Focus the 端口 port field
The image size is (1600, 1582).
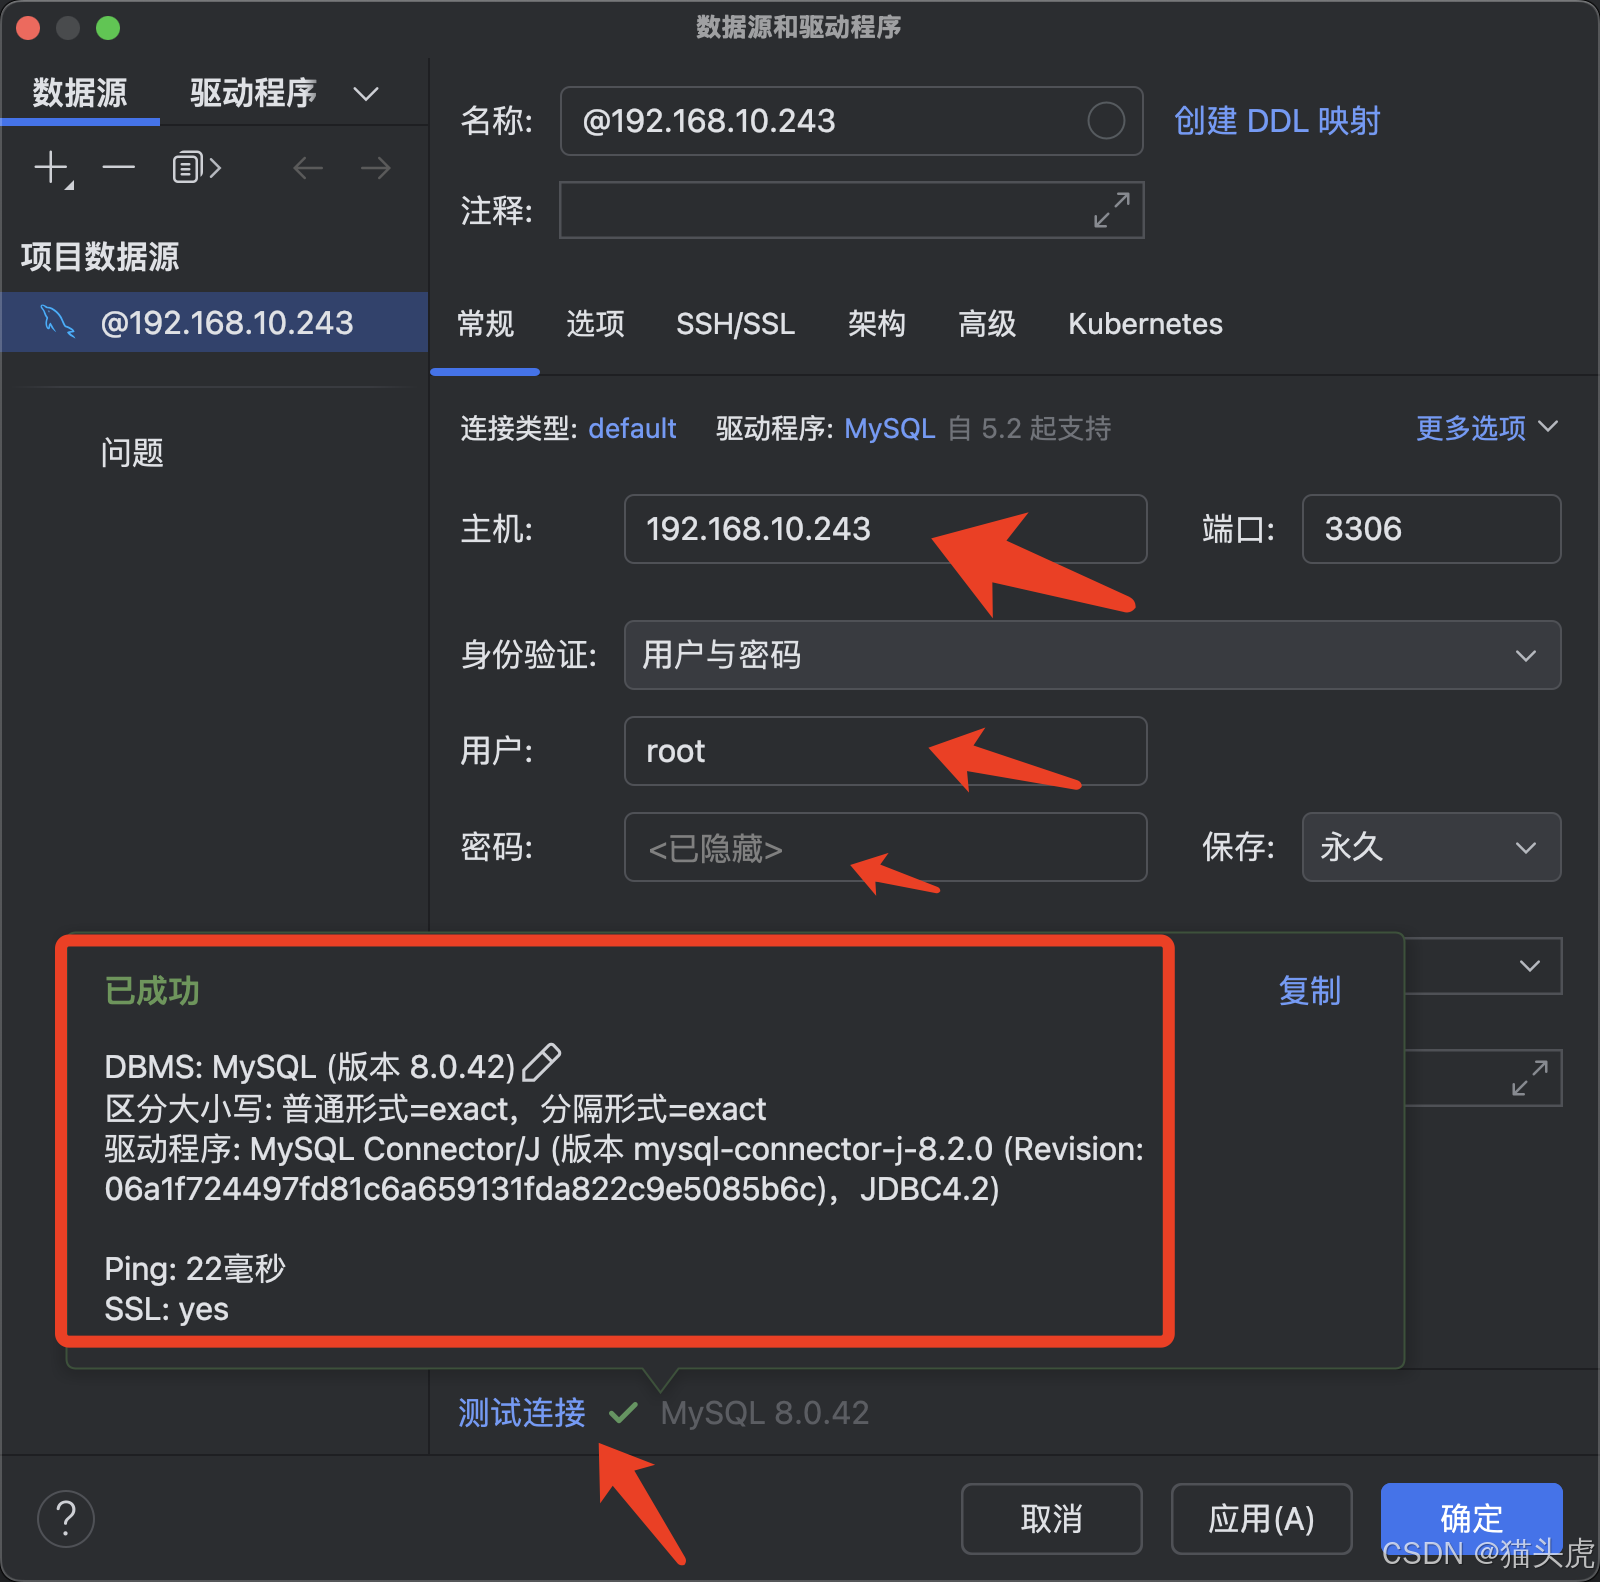[x=1431, y=529]
